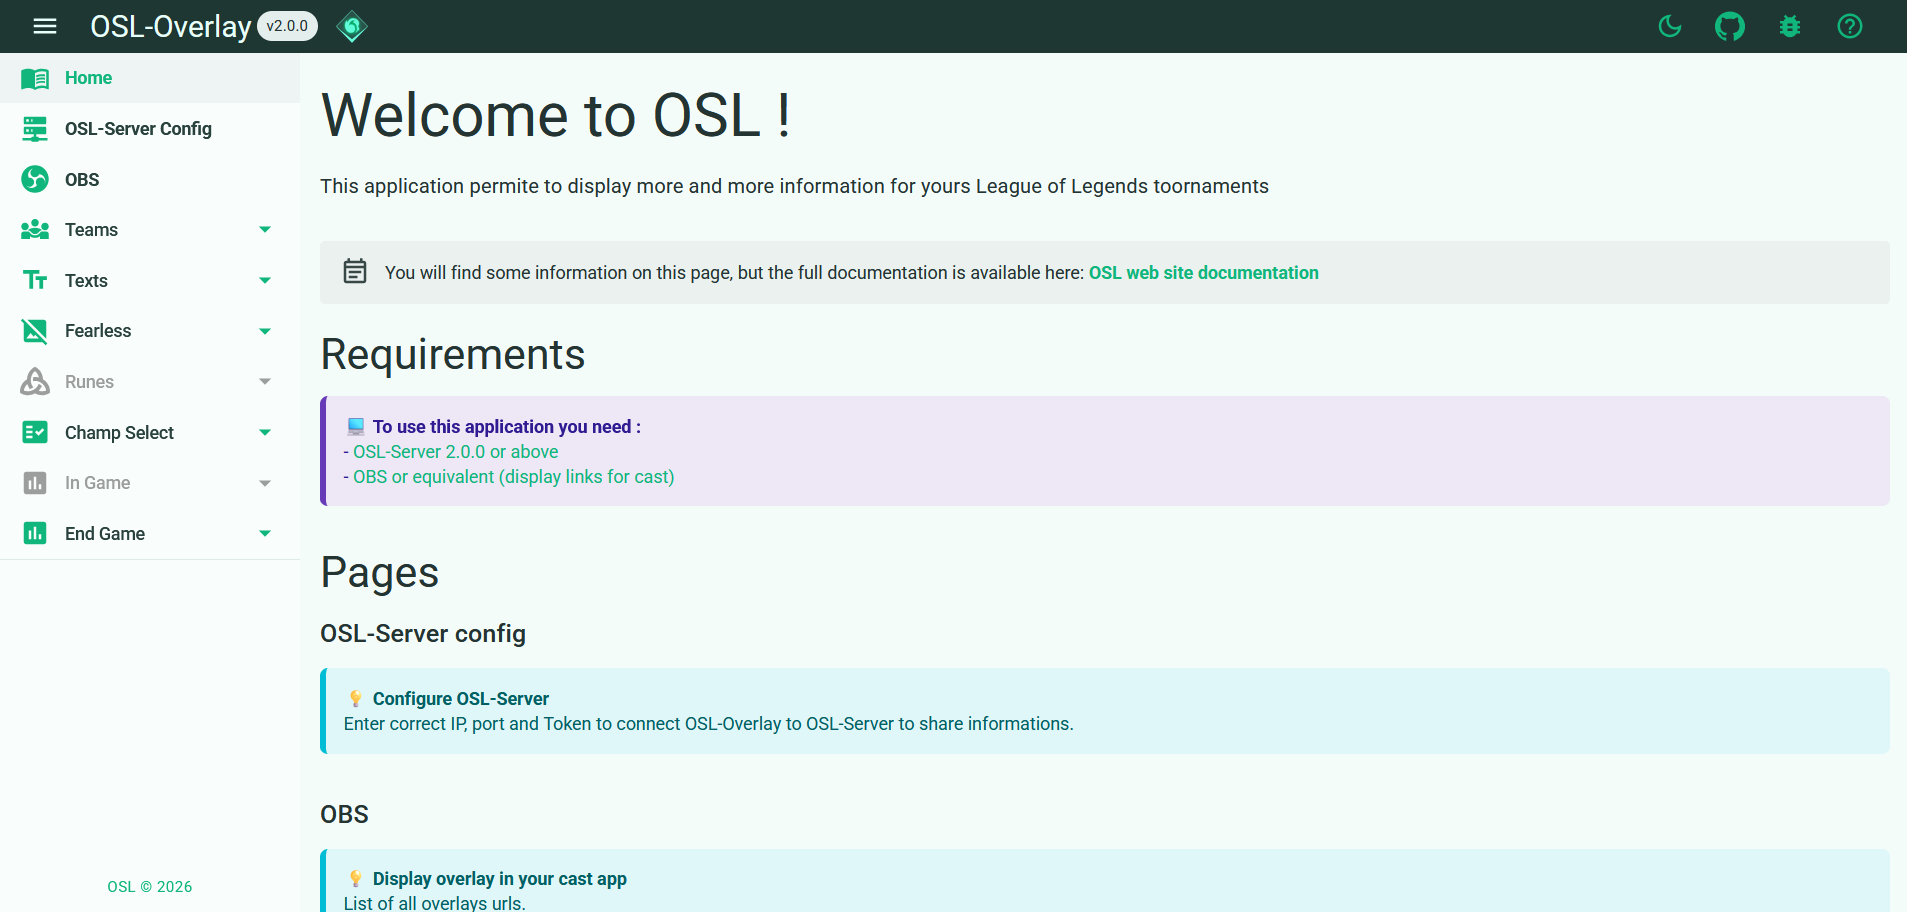1907x912 pixels.
Task: Click the Configure OSL-Server heading
Action: [460, 699]
